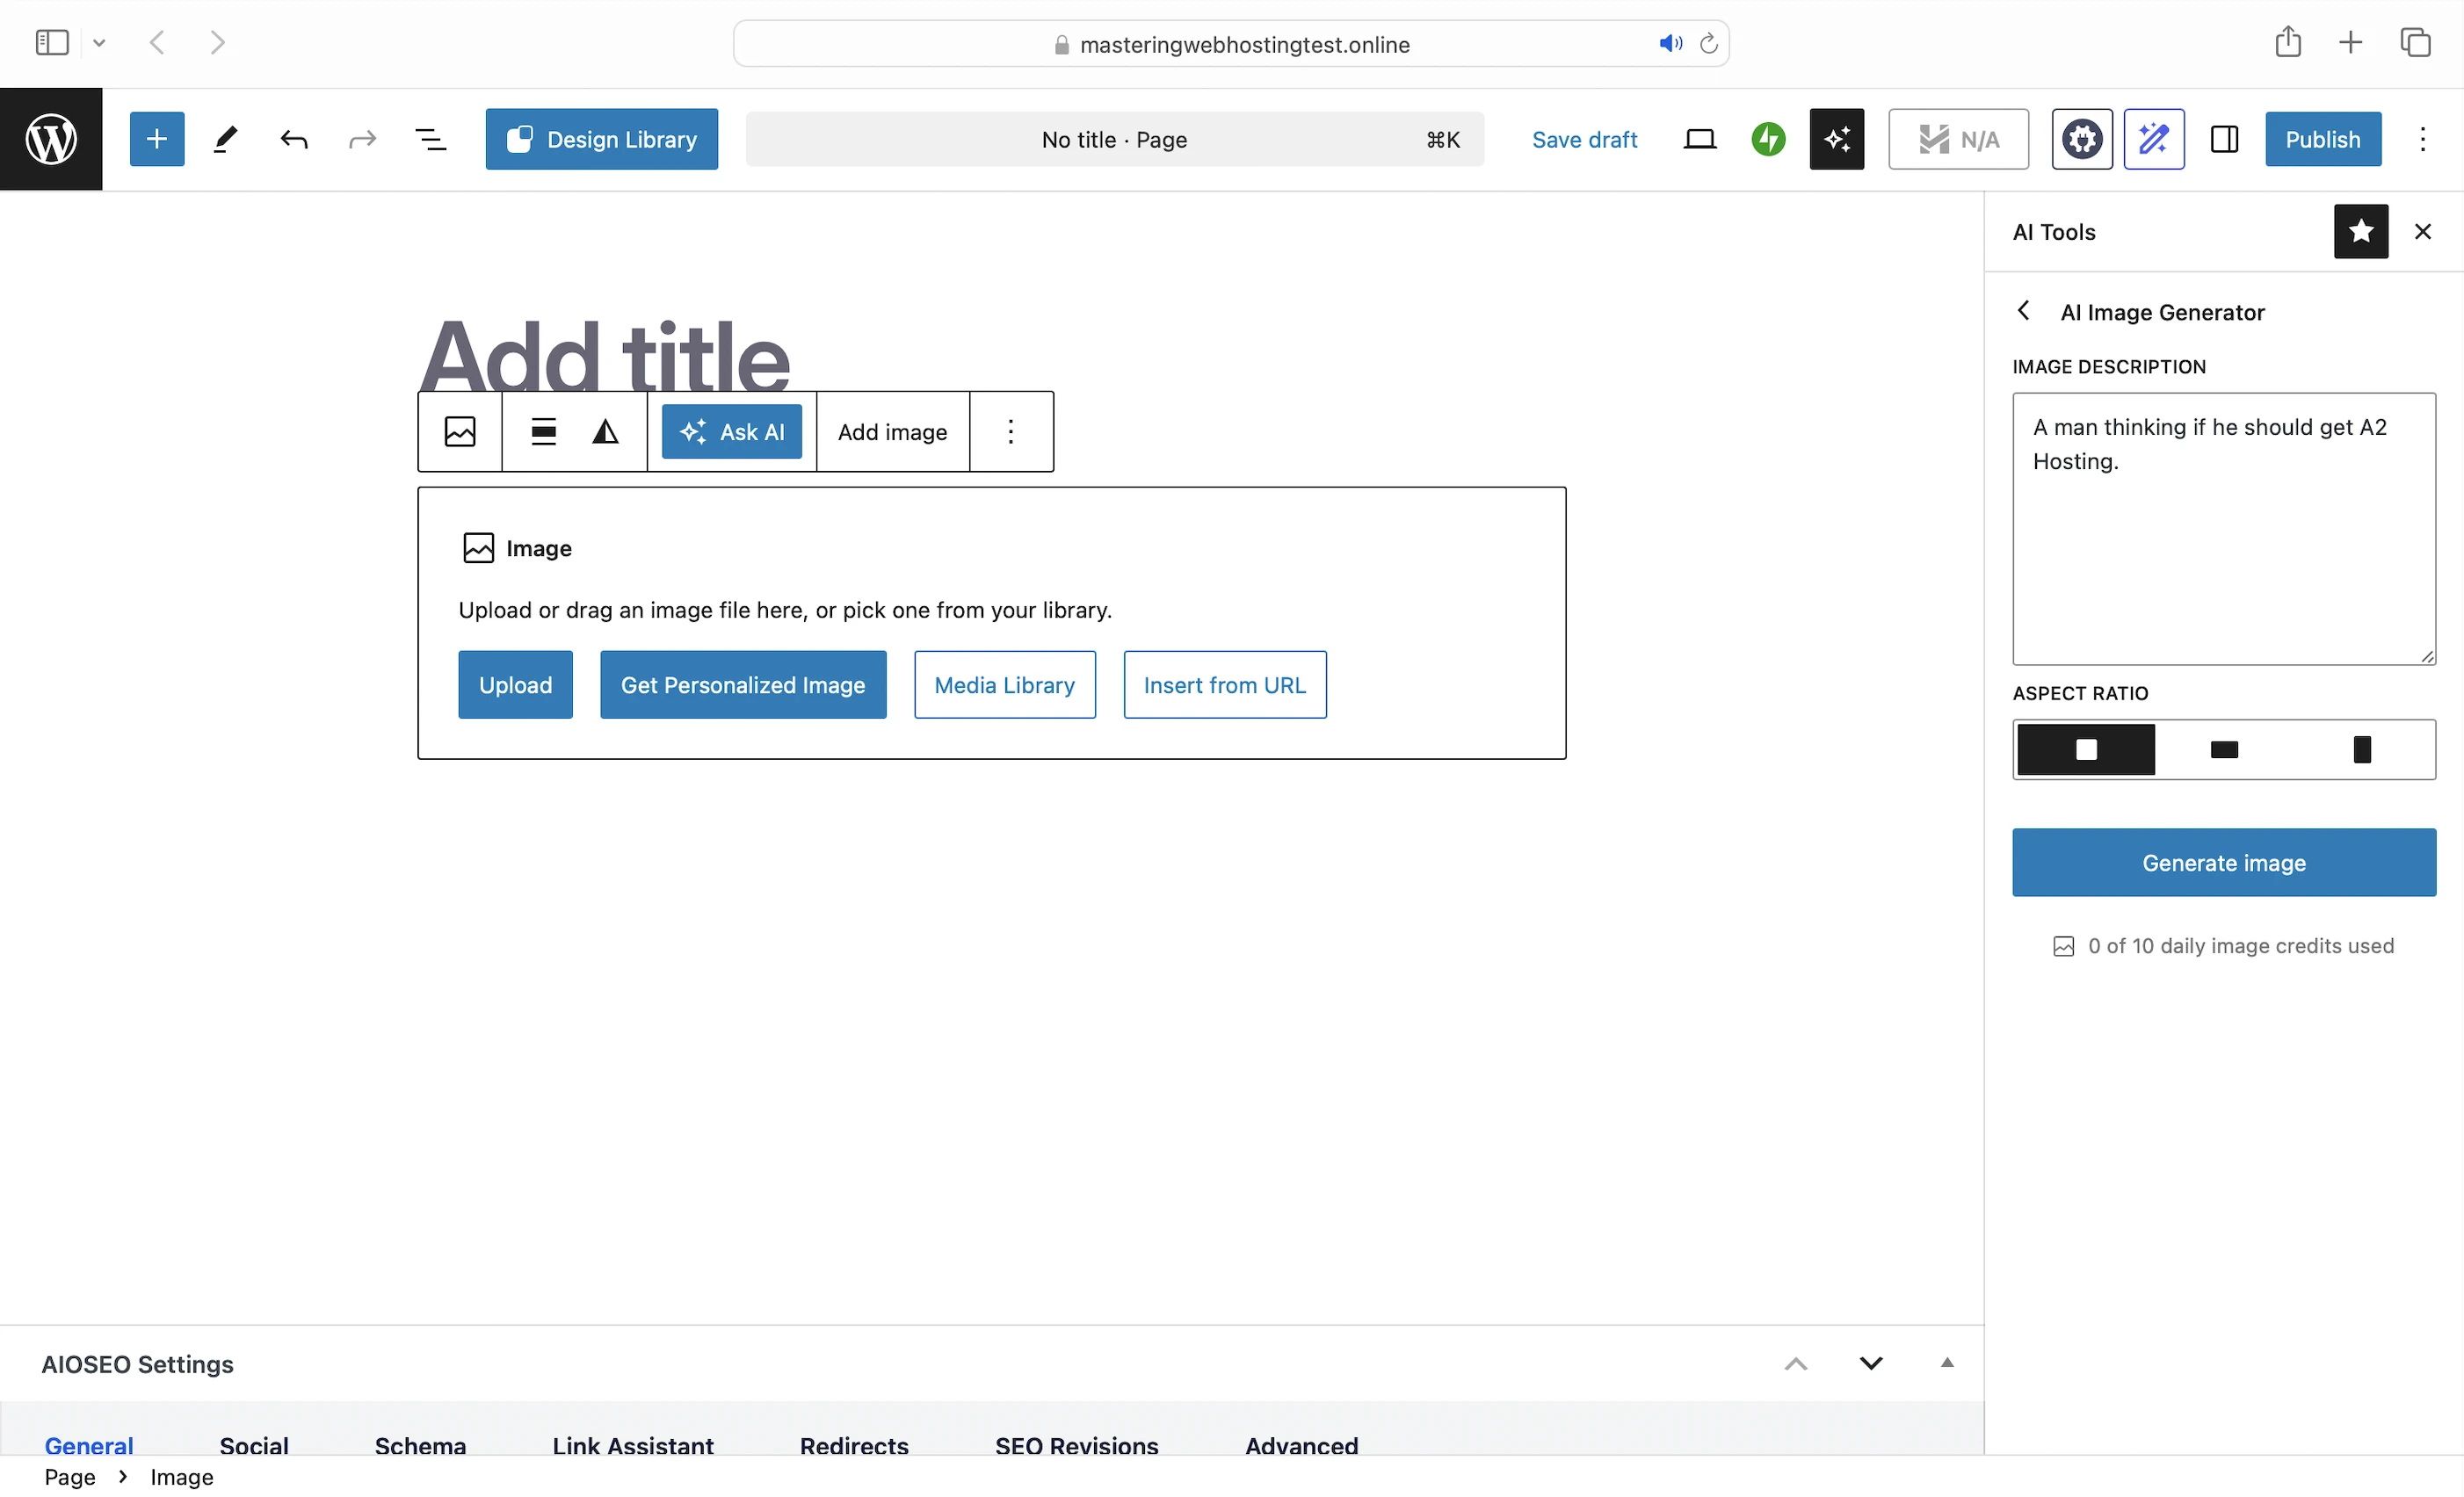The image size is (2464, 1497).
Task: Click the undo arrow in toolbar
Action: 294,139
